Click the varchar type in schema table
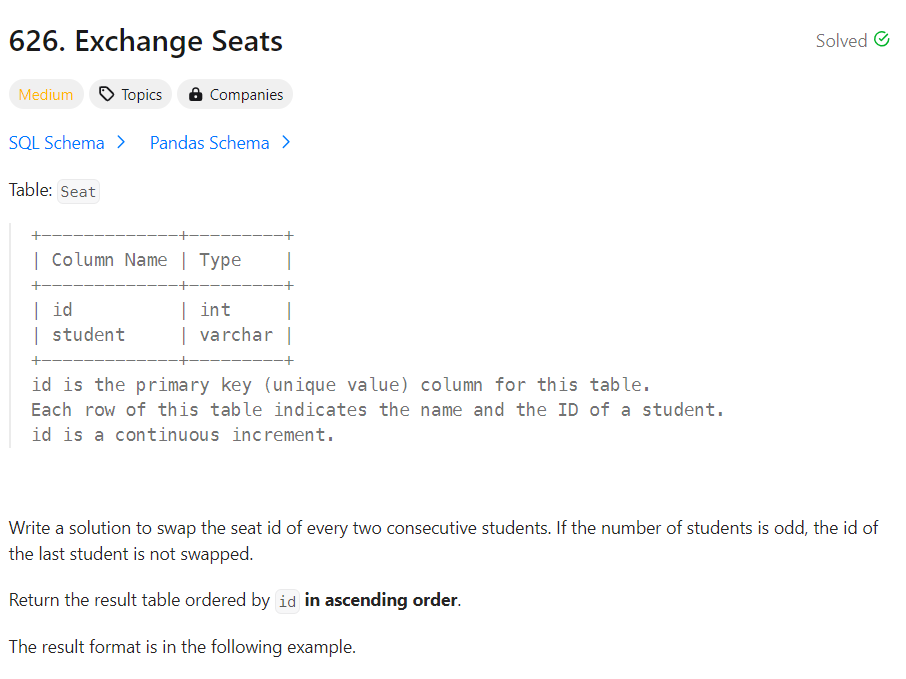Image resolution: width=906 pixels, height=679 pixels. (x=236, y=335)
